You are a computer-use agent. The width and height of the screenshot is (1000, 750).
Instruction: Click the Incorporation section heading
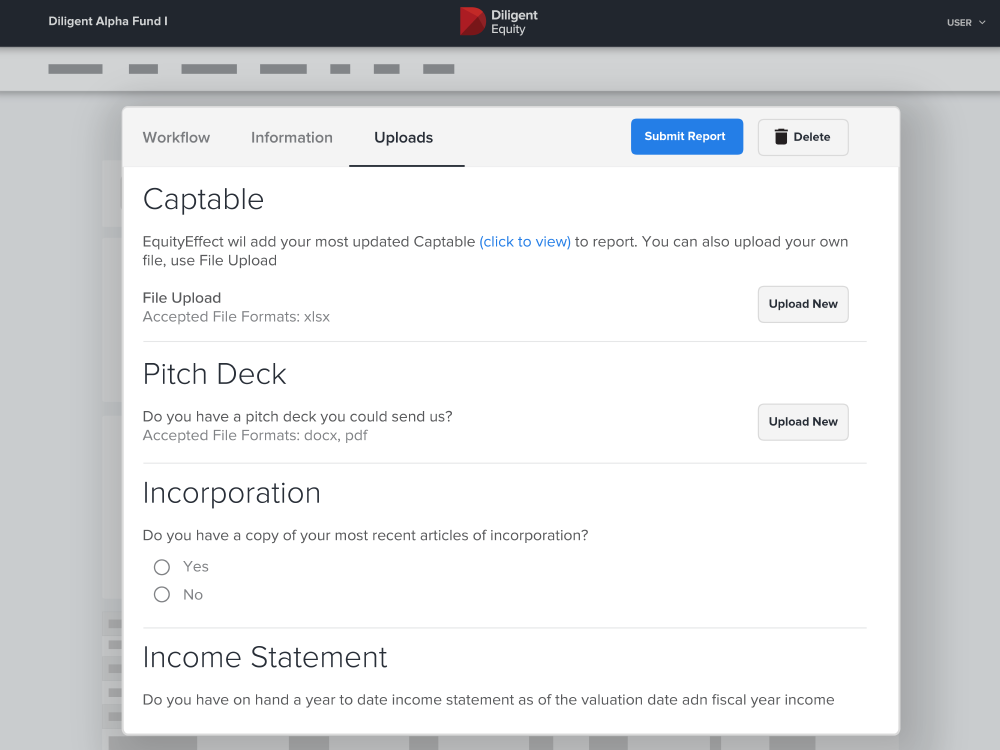(231, 493)
